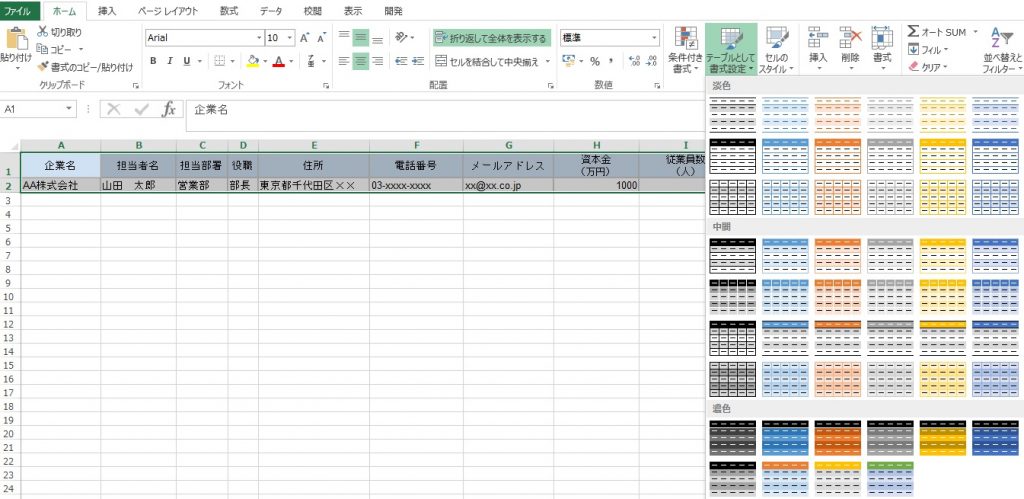
Task: Choose the dark orange table style swatch
Action: 836,436
